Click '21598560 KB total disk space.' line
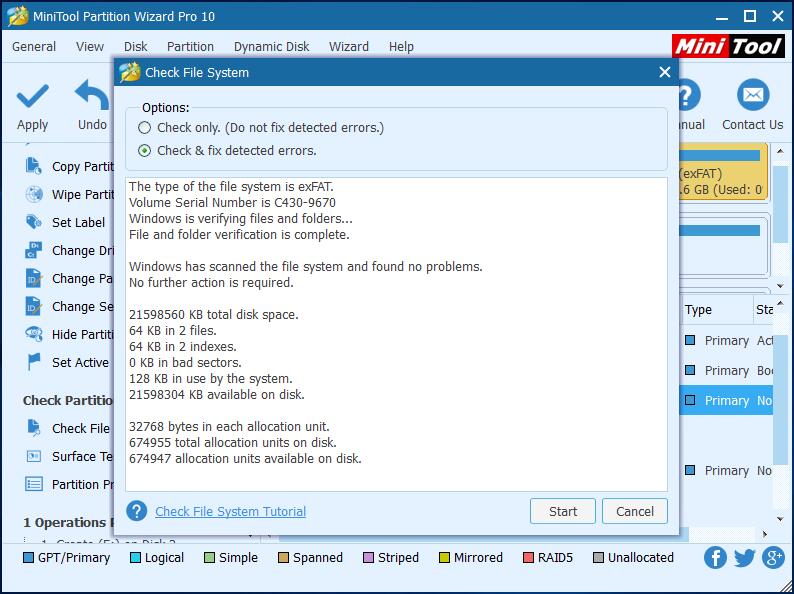This screenshot has height=594, width=794. click(214, 314)
